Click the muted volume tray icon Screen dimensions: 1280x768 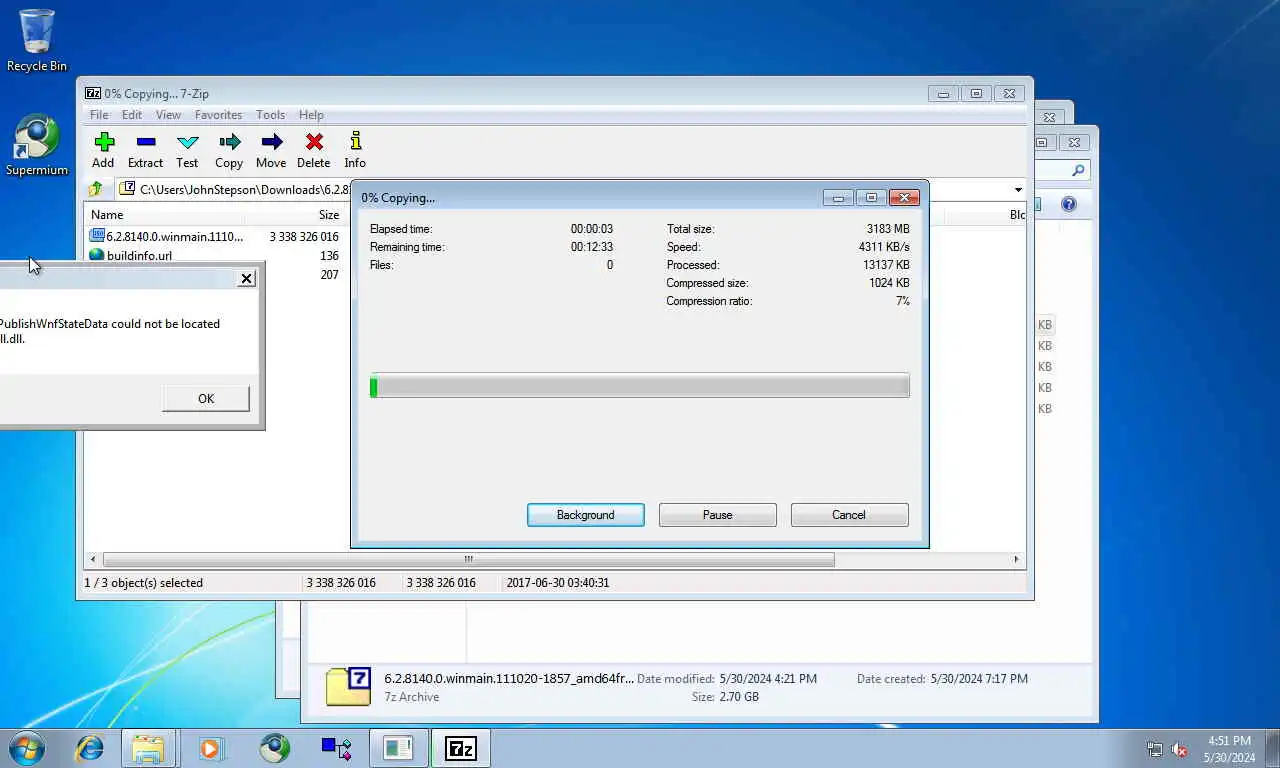pyautogui.click(x=1179, y=749)
